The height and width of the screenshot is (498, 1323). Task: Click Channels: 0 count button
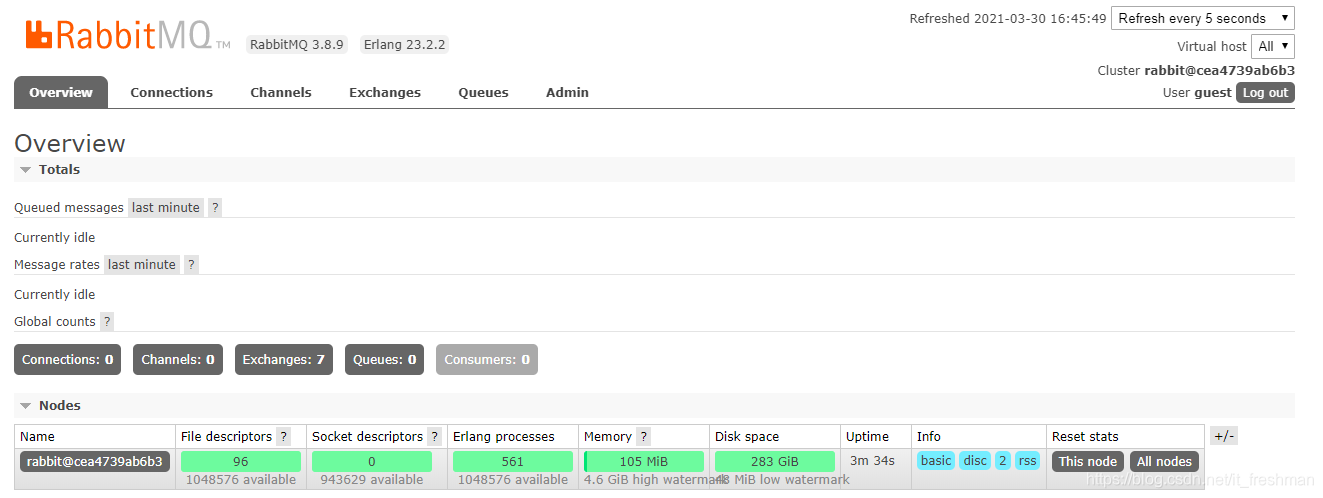(178, 360)
